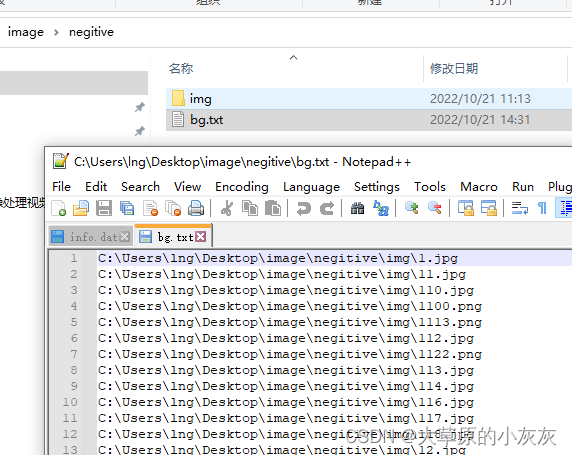572x455 pixels.
Task: Click the Save All toolbar icon
Action: 127,208
